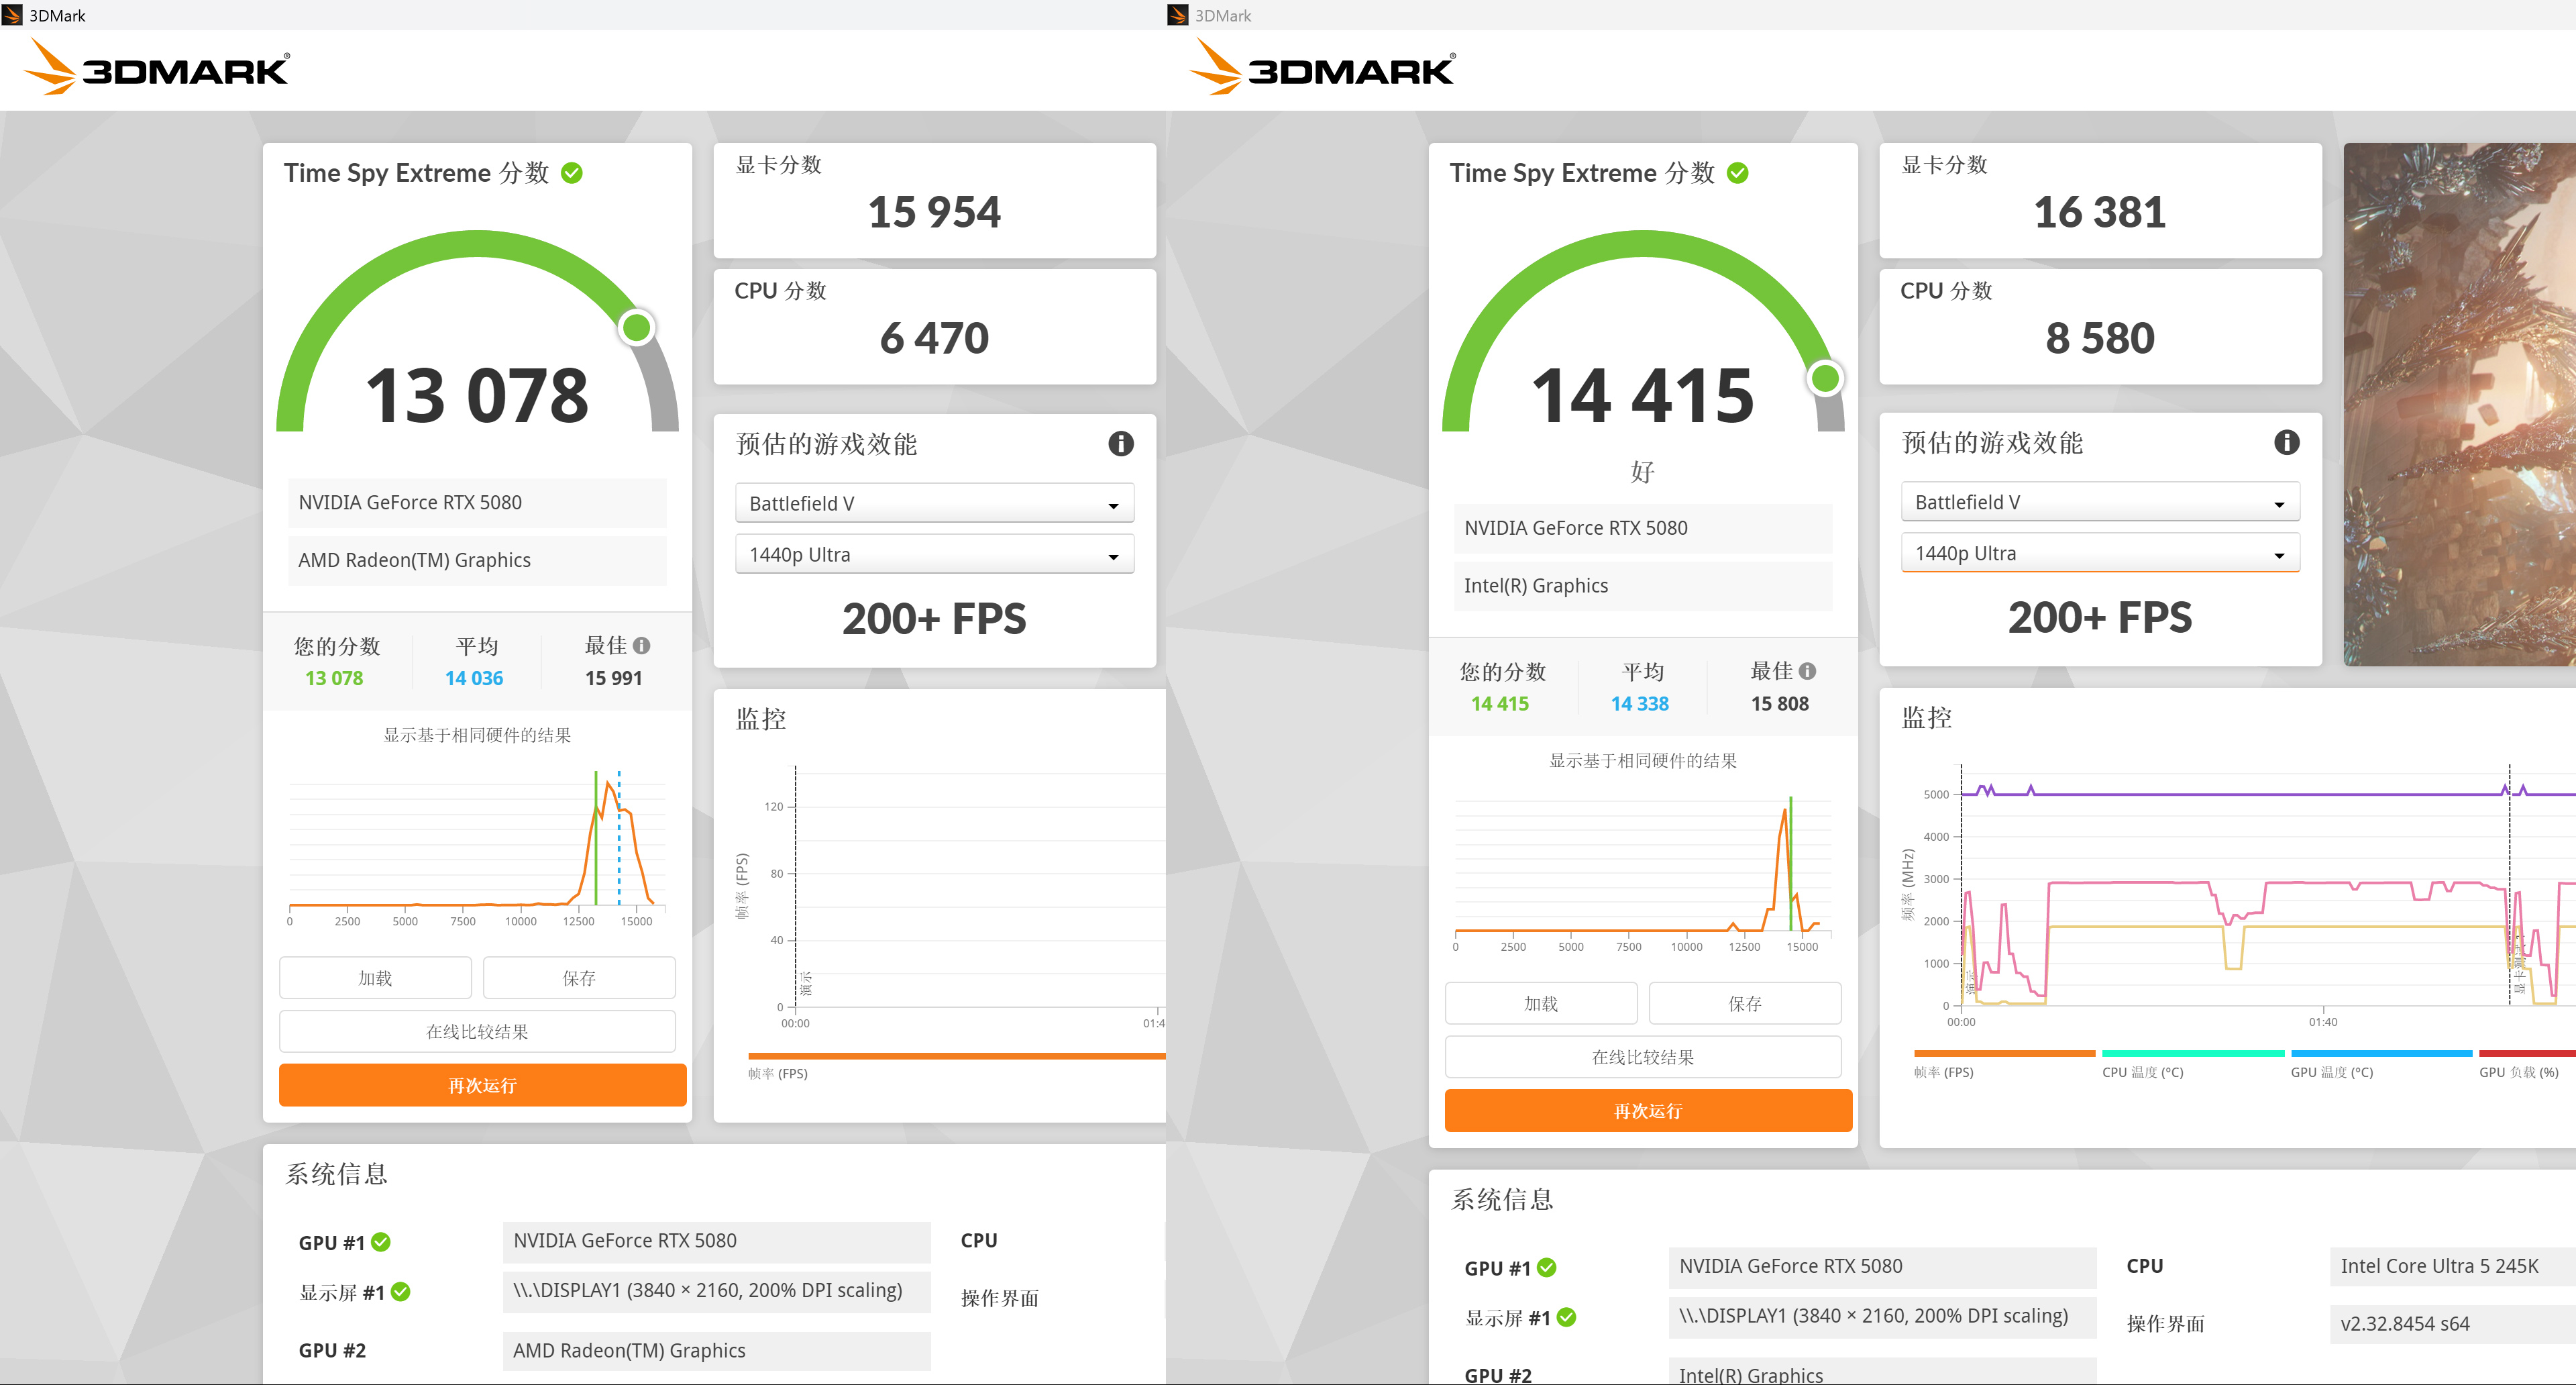Screen dimensions: 2576x1385
Task: Click green check next to right GPU #1
Action: (x=1547, y=1267)
